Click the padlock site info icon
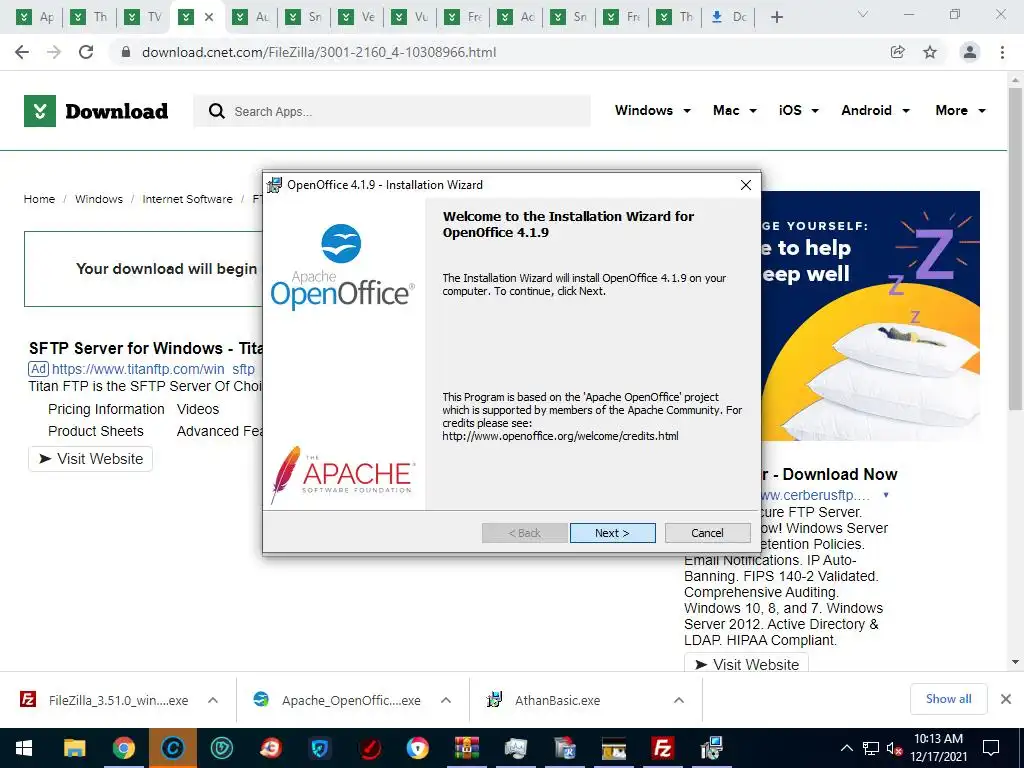Screen dimensions: 1024x768 click(127, 52)
